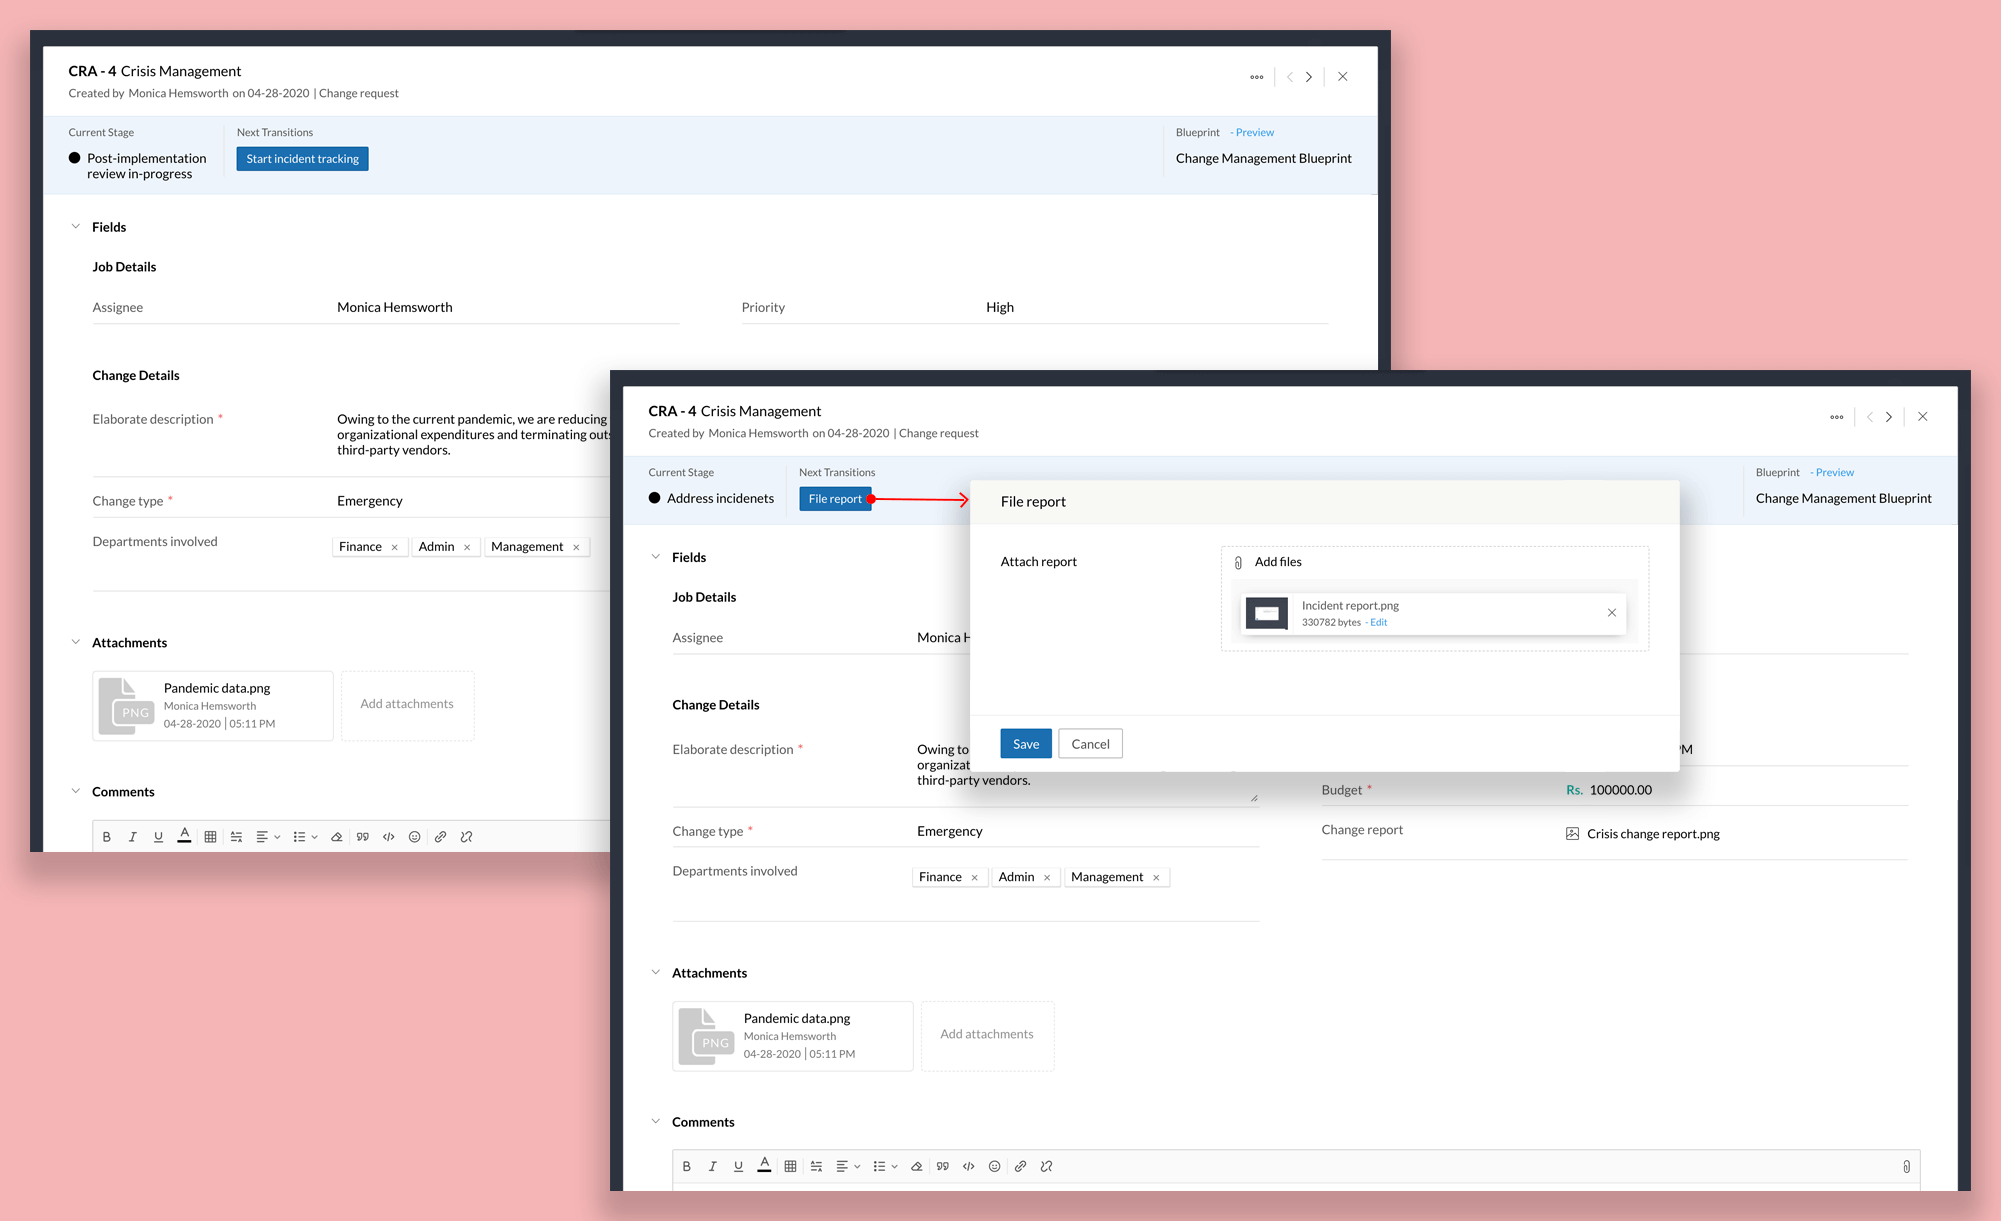Click Add attachments box in back window

click(x=407, y=705)
